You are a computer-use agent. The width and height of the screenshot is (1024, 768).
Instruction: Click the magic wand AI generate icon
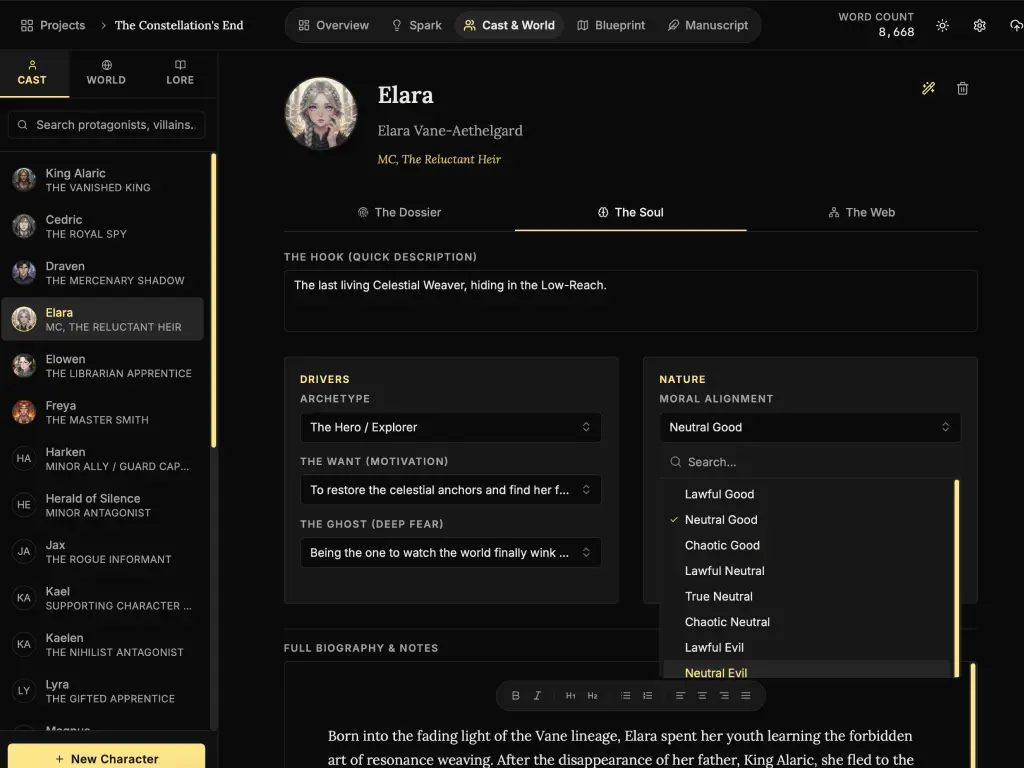pos(928,89)
